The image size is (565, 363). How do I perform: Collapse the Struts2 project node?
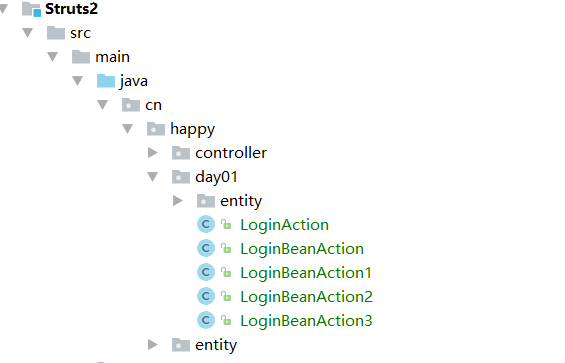tap(4, 9)
